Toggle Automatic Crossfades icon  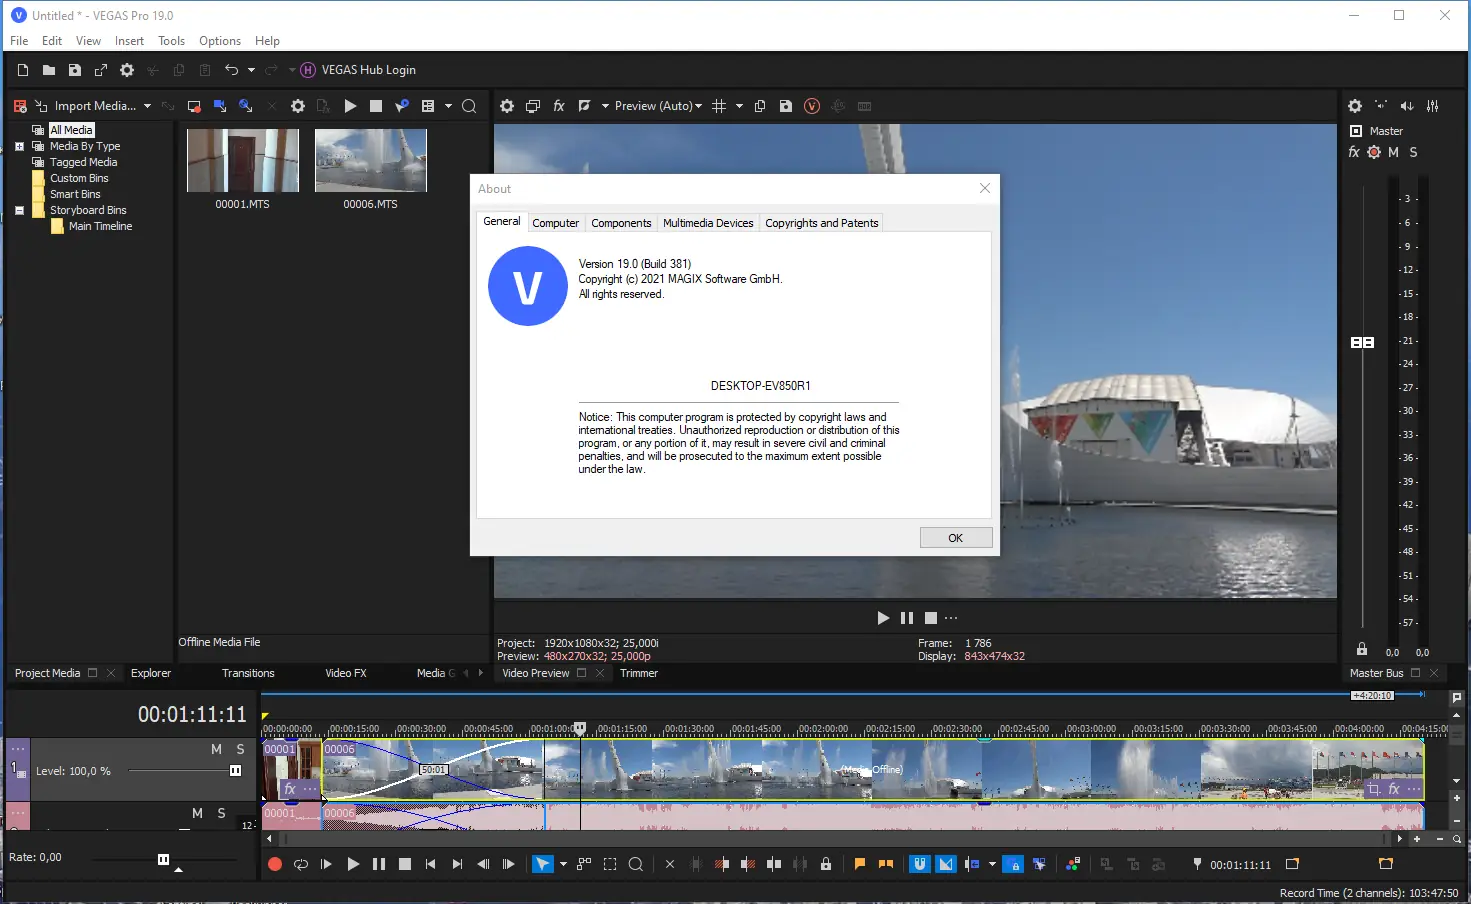(946, 864)
